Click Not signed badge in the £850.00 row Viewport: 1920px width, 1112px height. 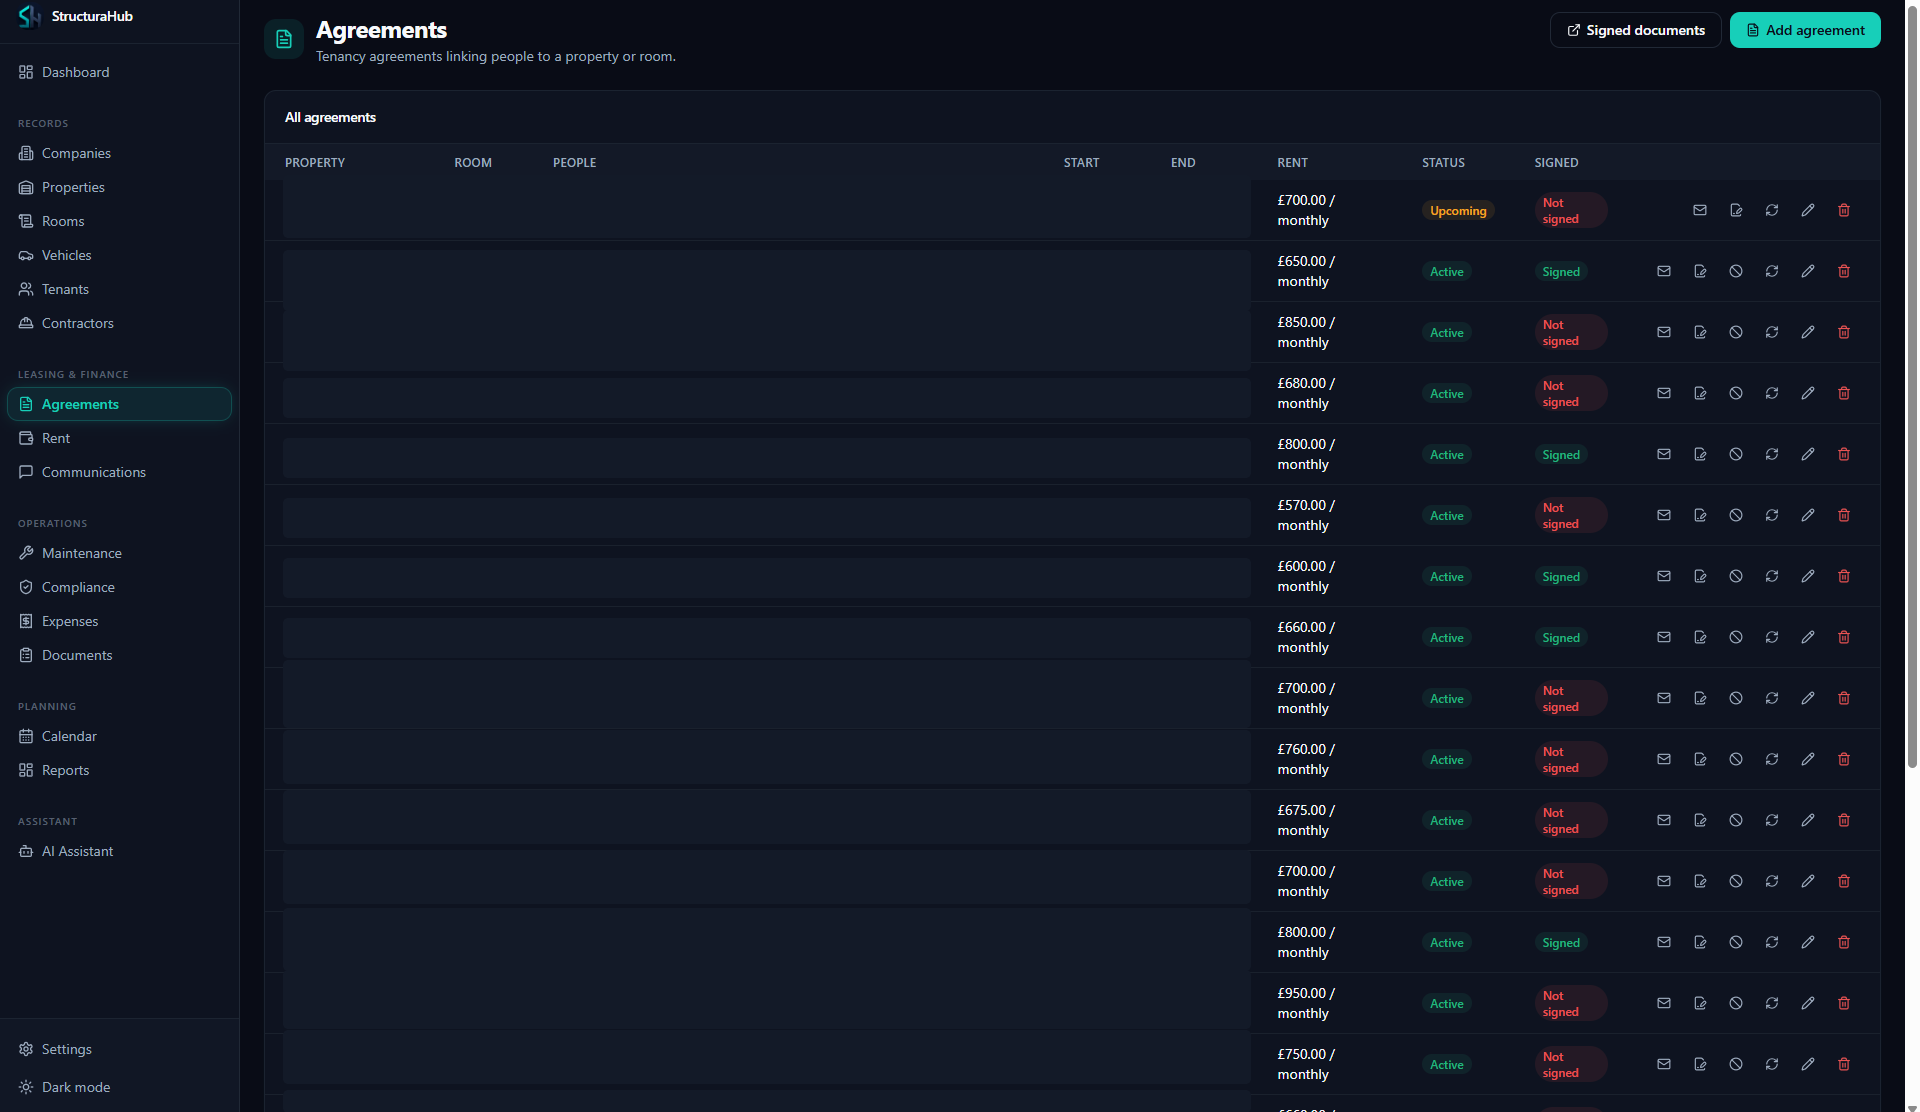pos(1571,332)
